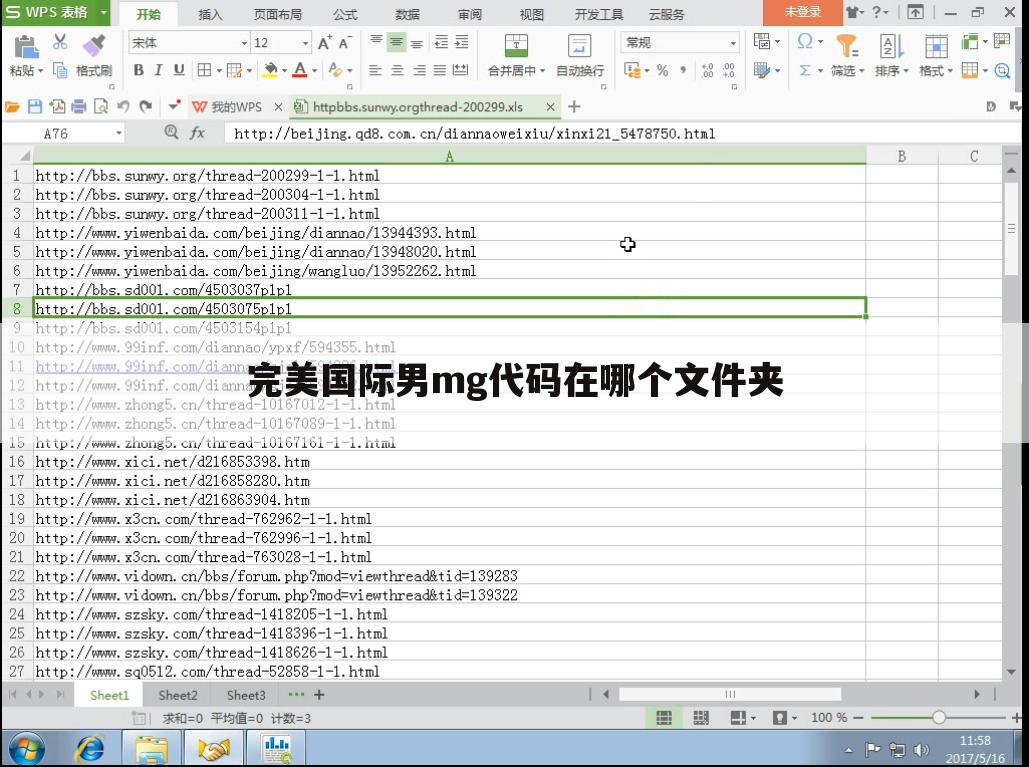Apply percent style format

(x=663, y=70)
